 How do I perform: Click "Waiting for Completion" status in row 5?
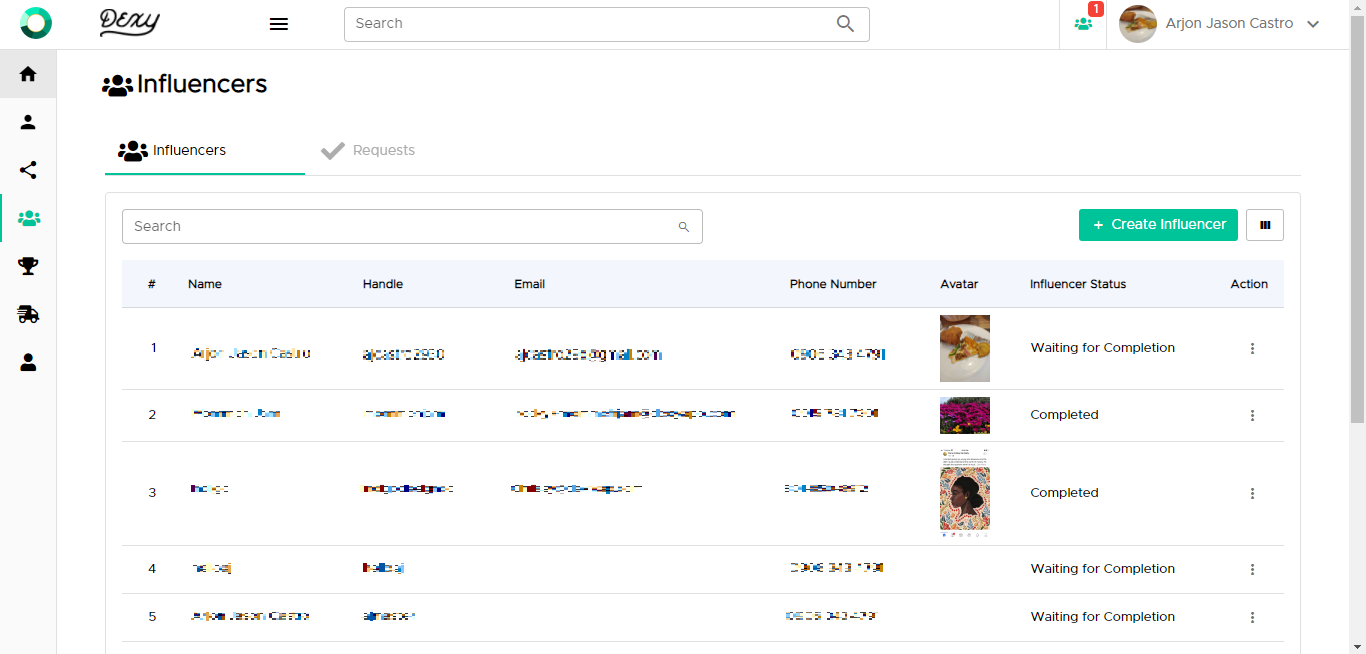(x=1103, y=617)
